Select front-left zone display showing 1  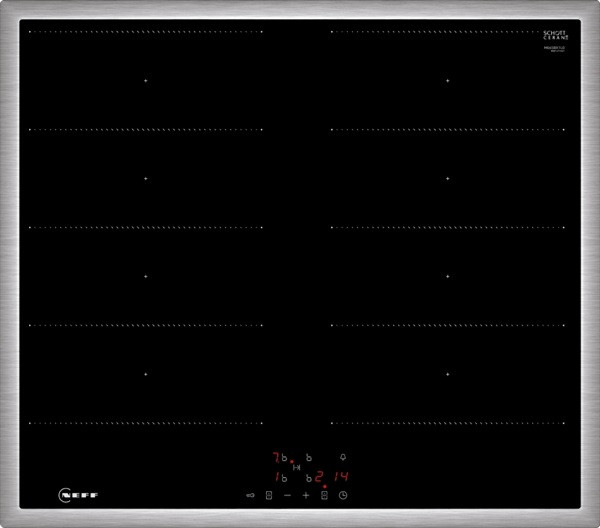pyautogui.click(x=276, y=477)
